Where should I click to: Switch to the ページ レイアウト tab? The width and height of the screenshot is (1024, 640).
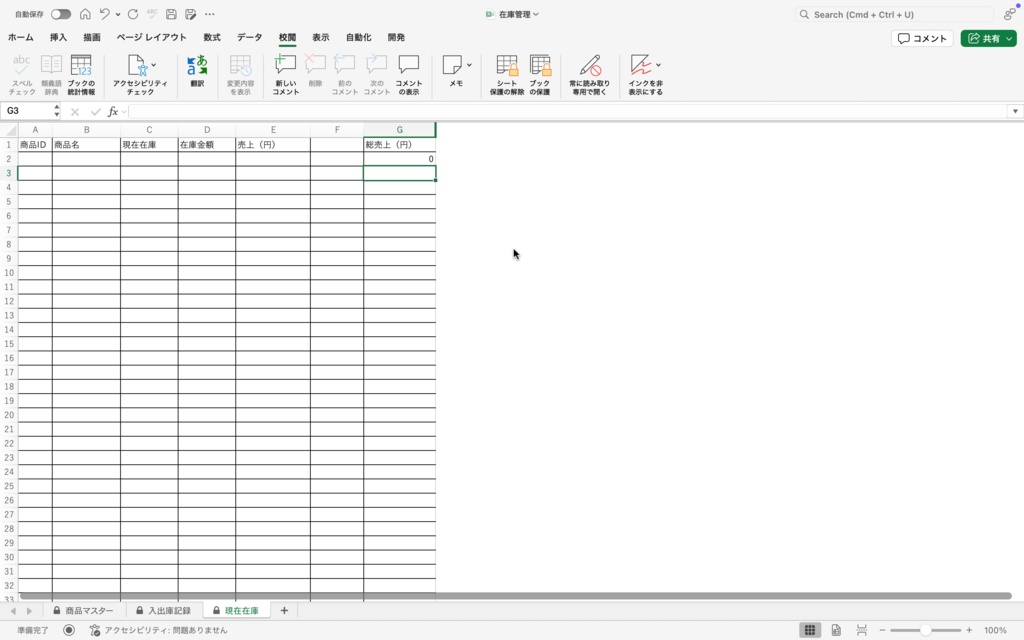point(152,37)
